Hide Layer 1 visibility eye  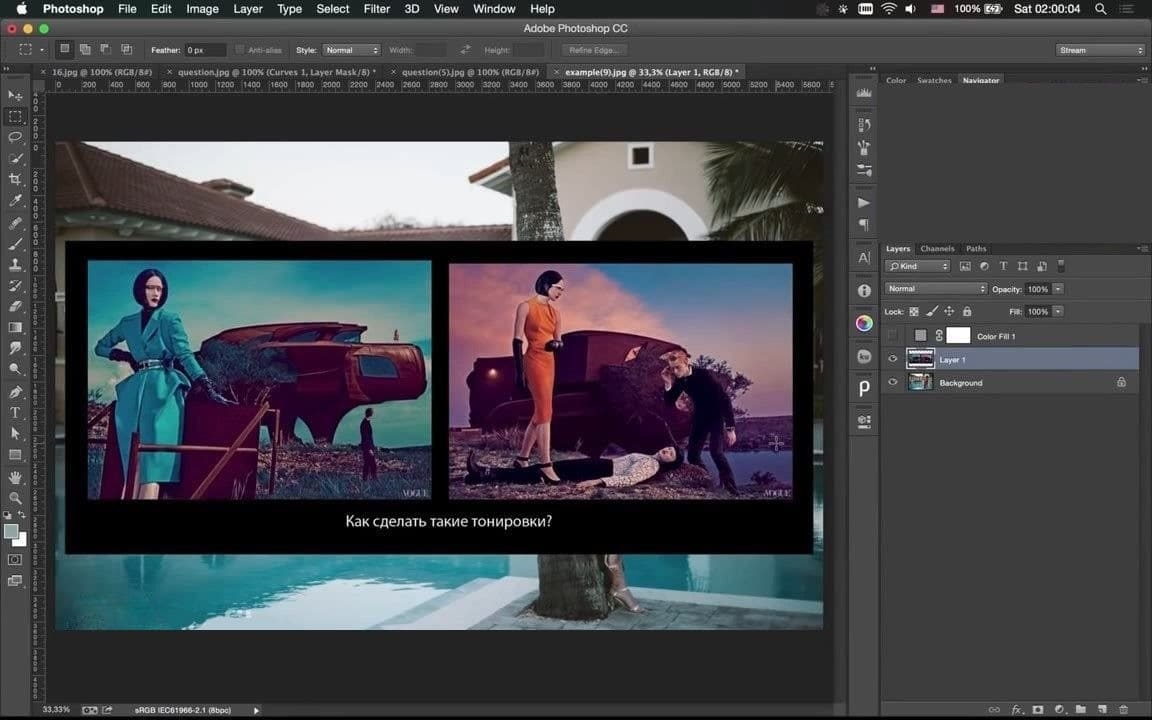893,359
